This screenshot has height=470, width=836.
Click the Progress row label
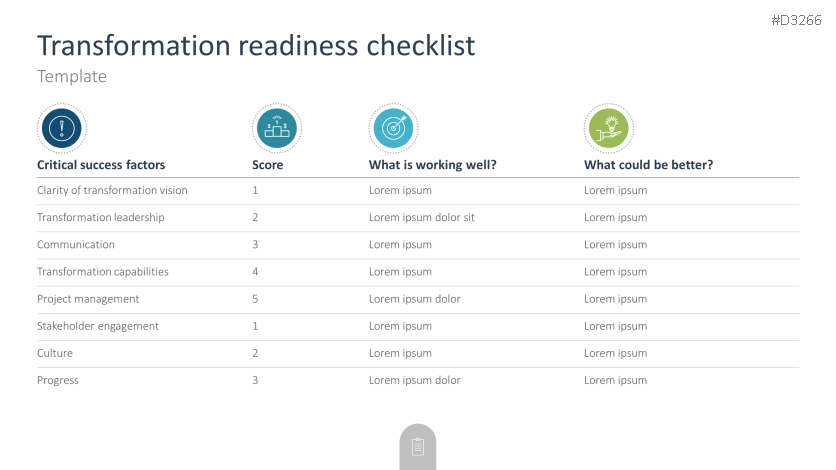[x=58, y=380]
